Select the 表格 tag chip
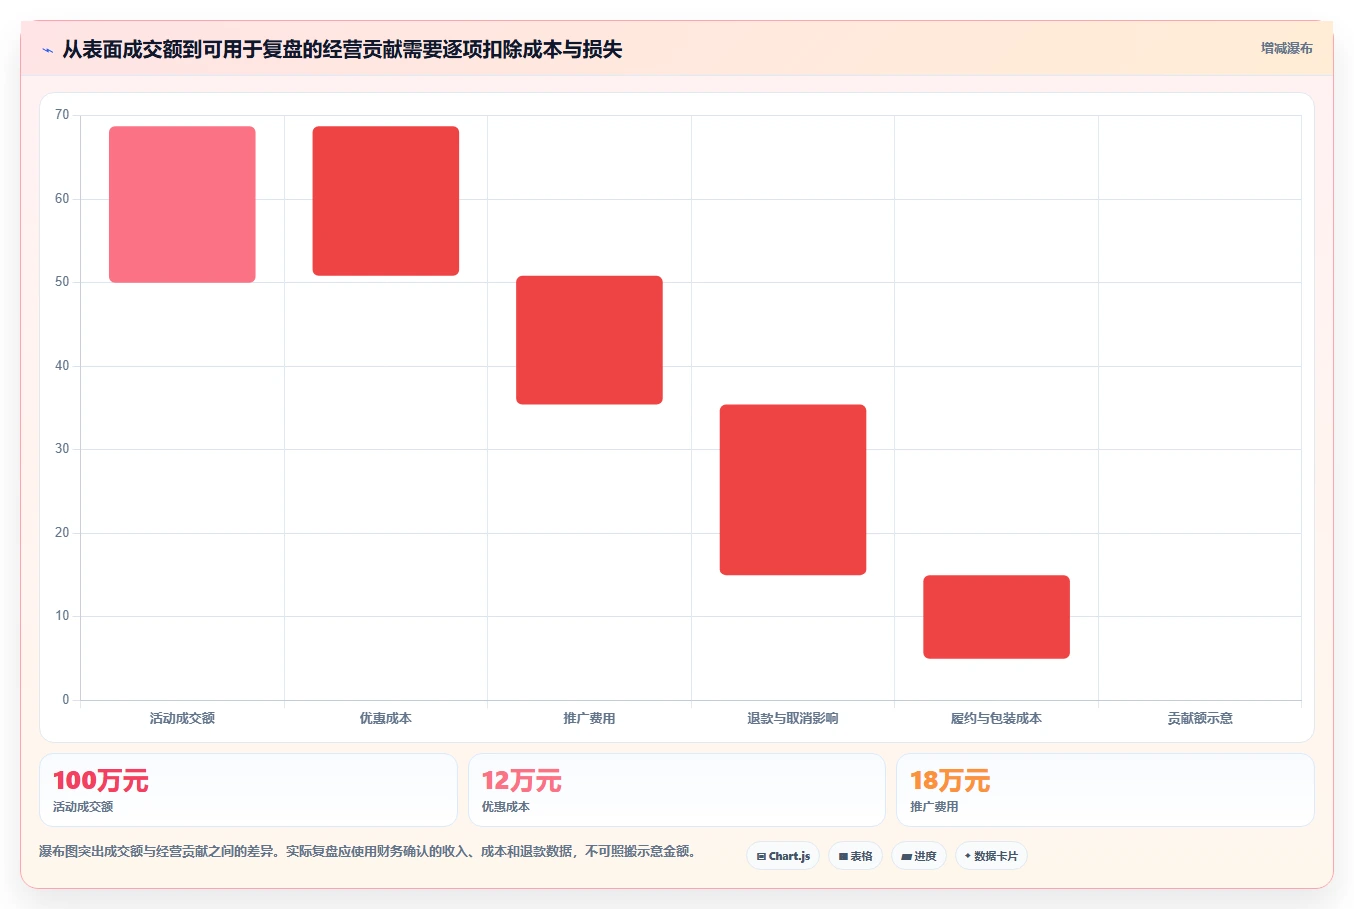 [x=855, y=856]
